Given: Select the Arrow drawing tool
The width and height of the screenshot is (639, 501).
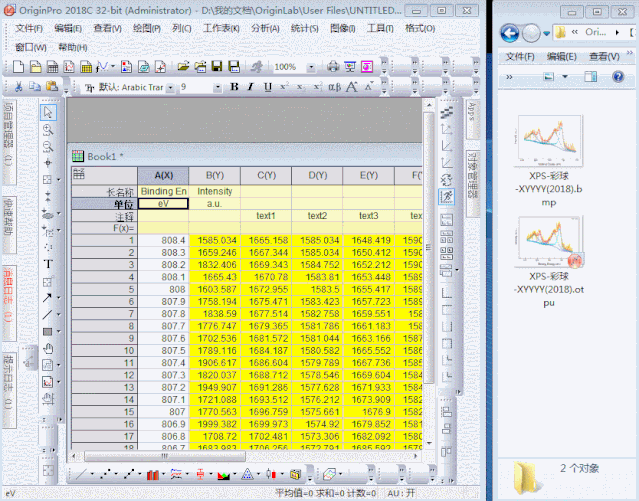Looking at the screenshot, I should tap(48, 297).
